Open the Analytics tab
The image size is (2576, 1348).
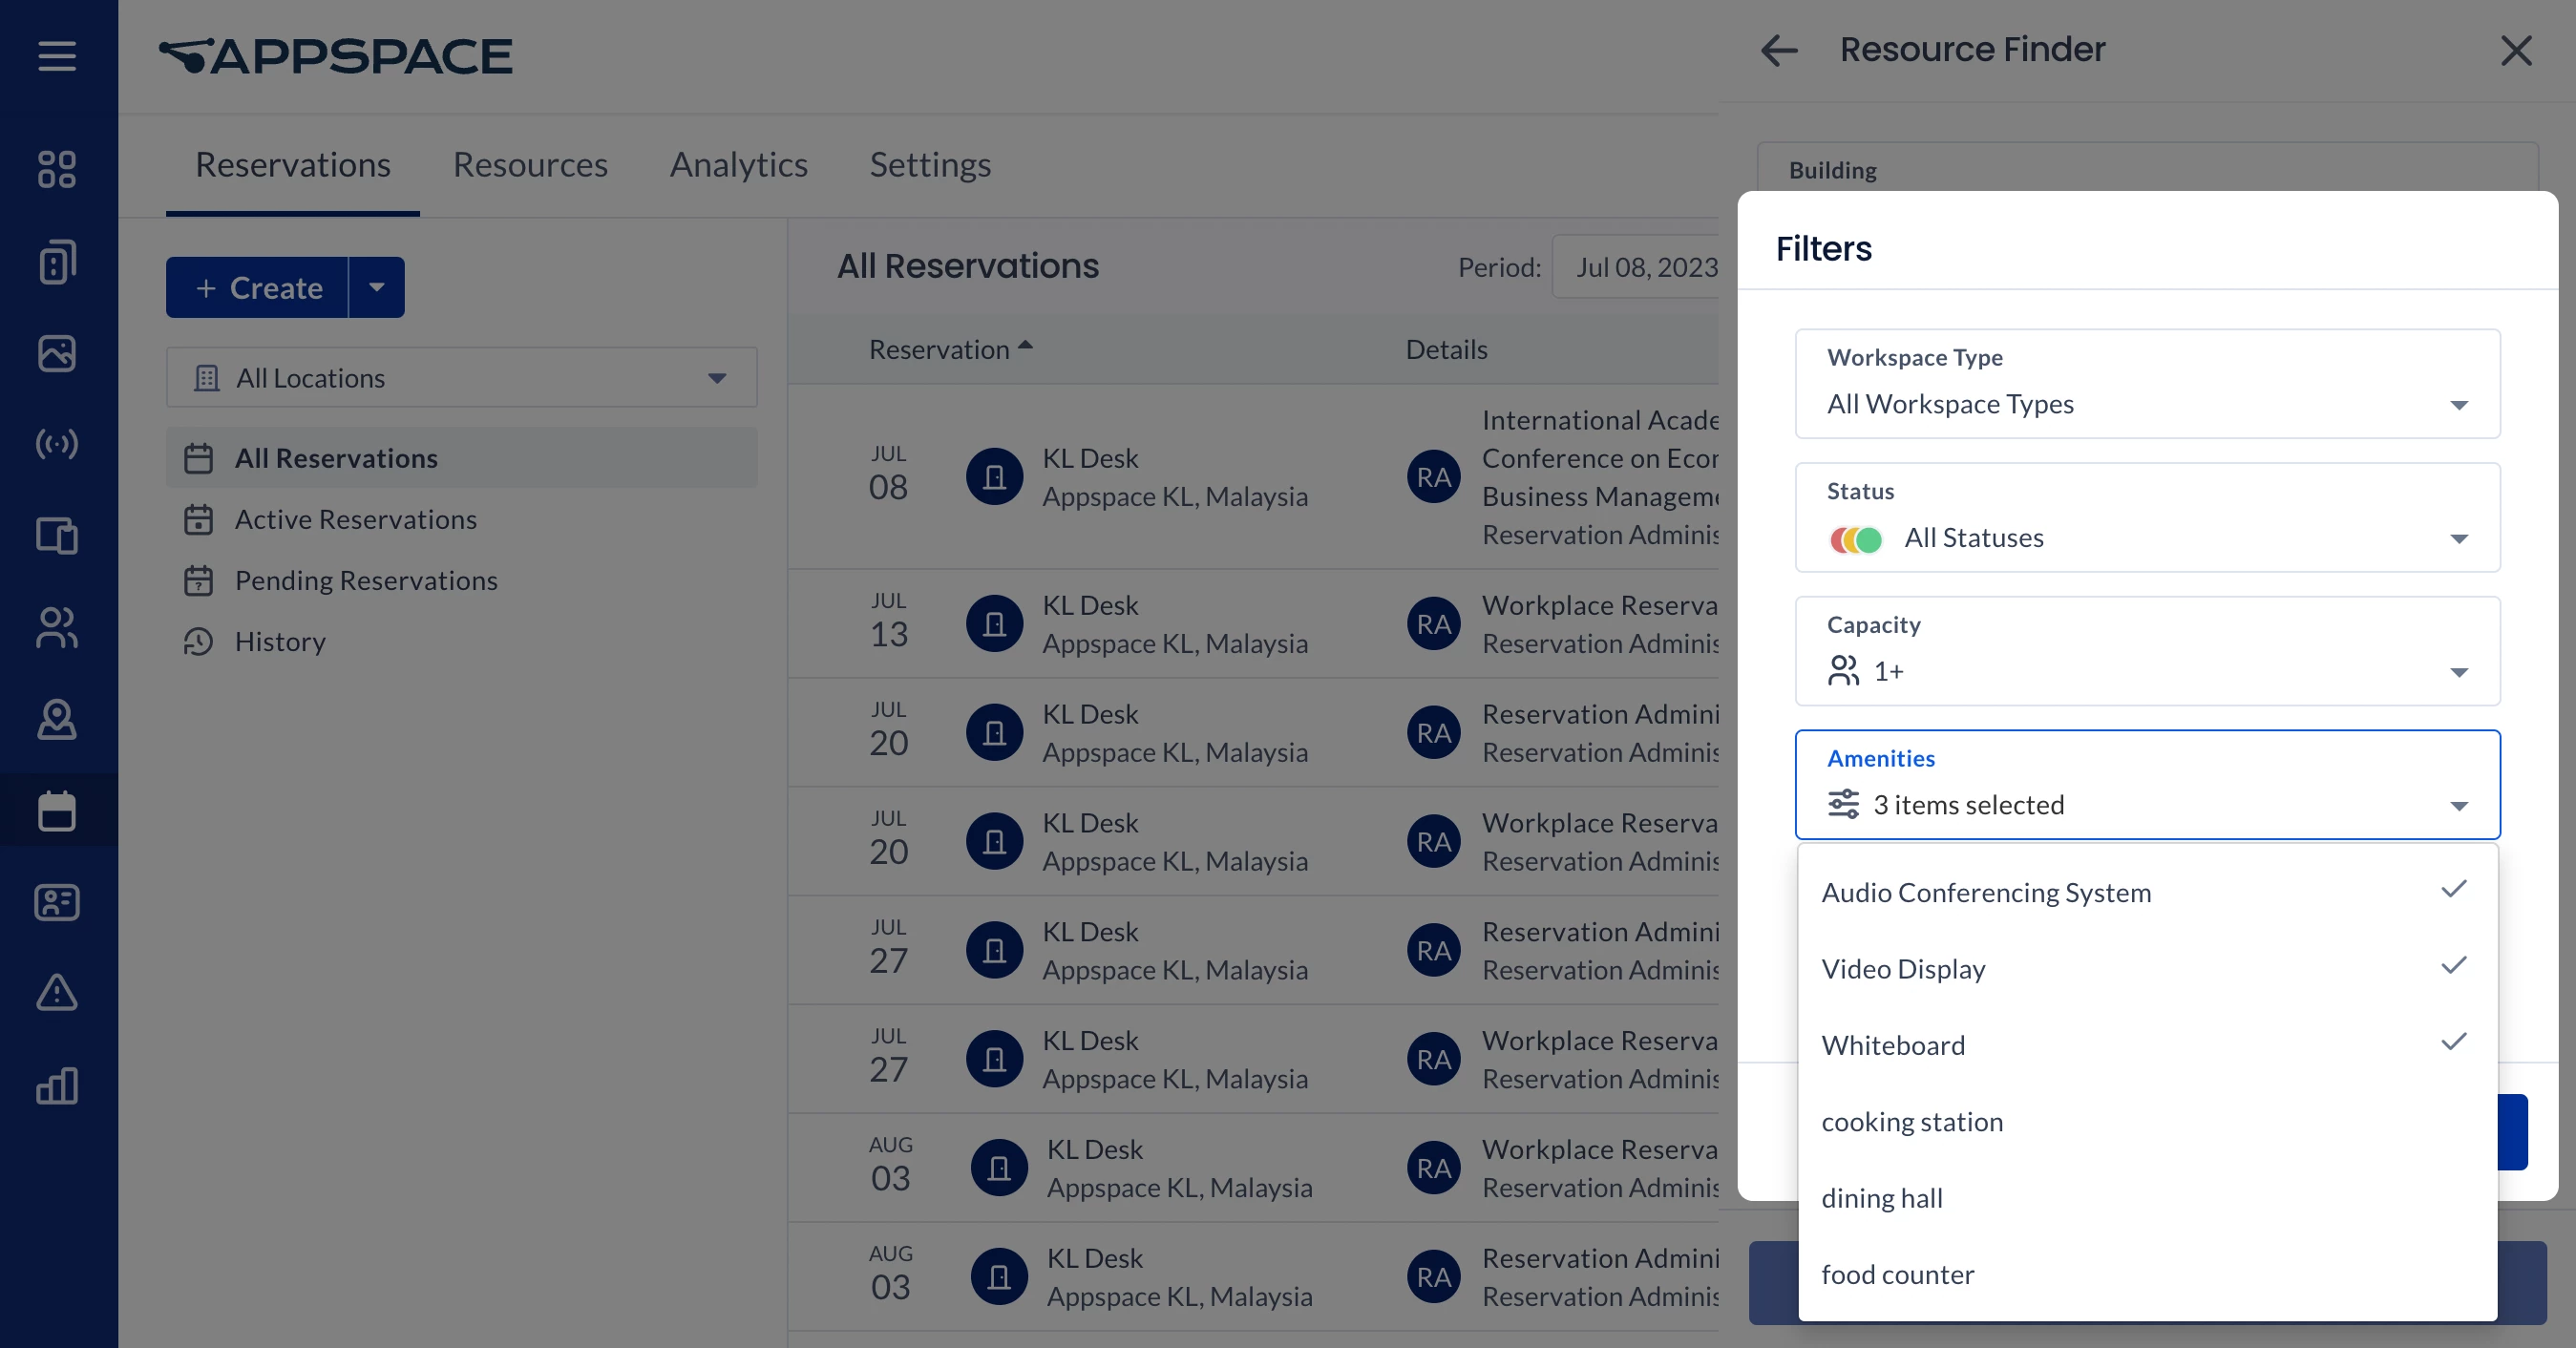click(738, 165)
